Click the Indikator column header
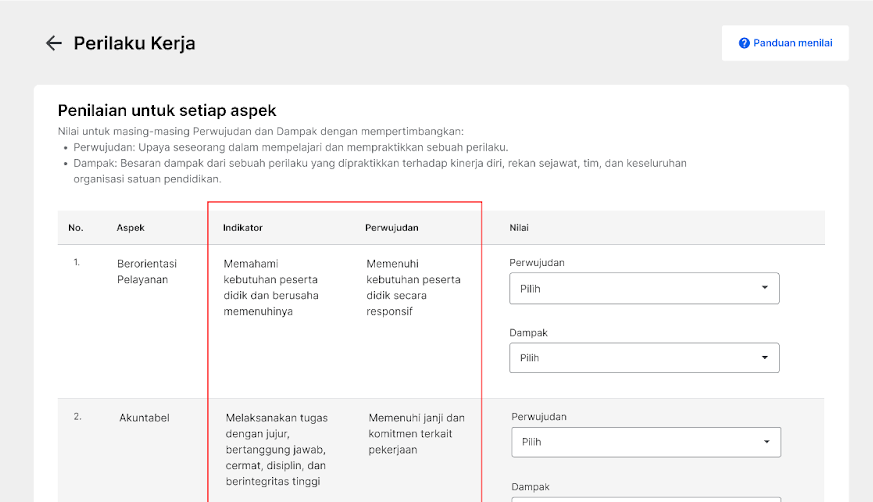This screenshot has height=502, width=873. click(x=243, y=228)
